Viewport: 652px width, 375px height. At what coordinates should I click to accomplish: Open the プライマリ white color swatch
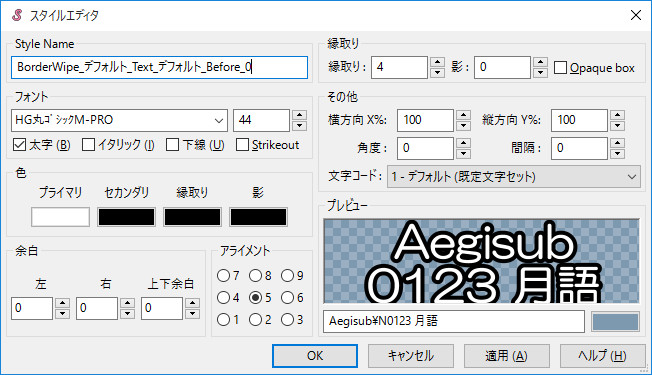[x=60, y=217]
